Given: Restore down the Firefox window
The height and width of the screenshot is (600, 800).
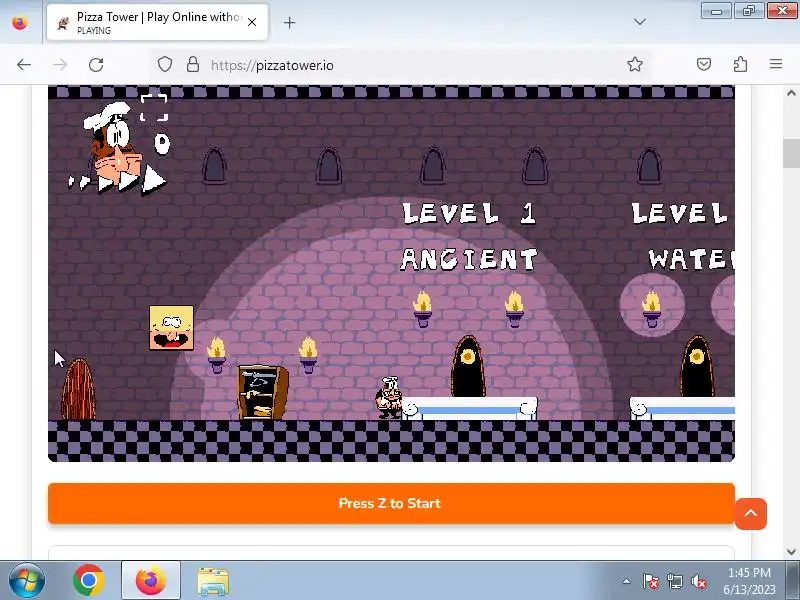Looking at the screenshot, I should coord(748,11).
